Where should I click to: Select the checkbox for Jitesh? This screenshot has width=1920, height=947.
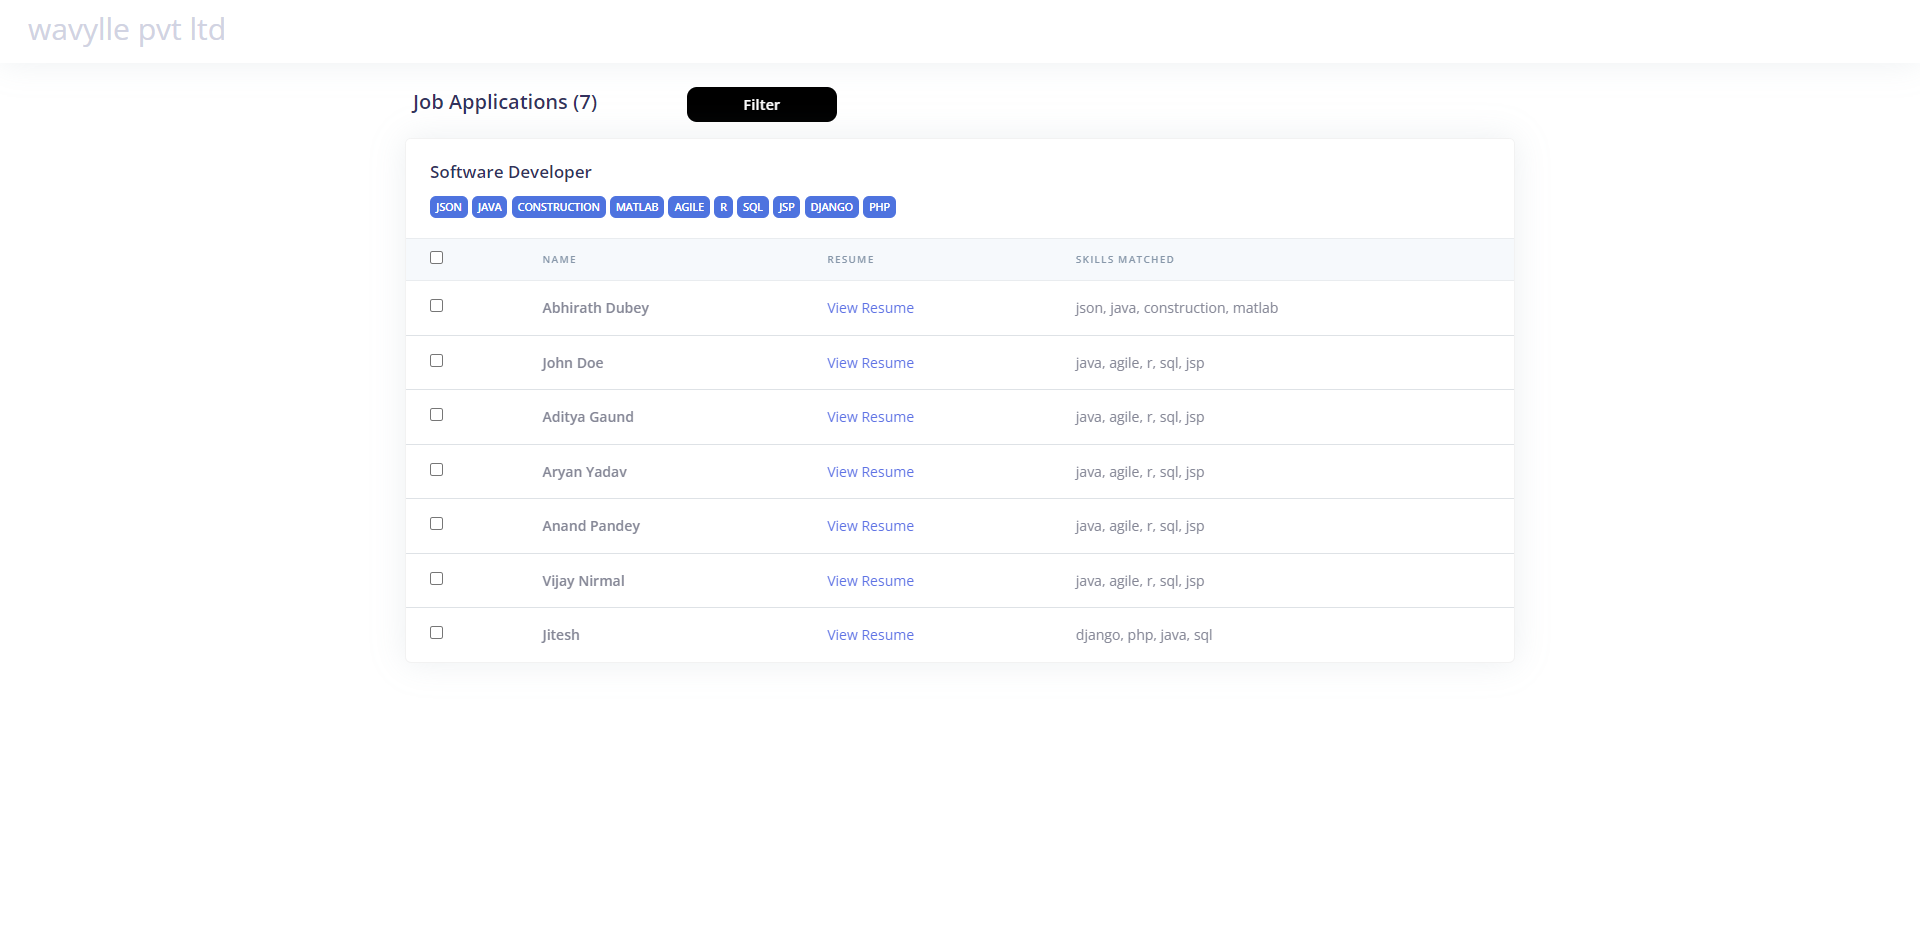click(x=436, y=633)
